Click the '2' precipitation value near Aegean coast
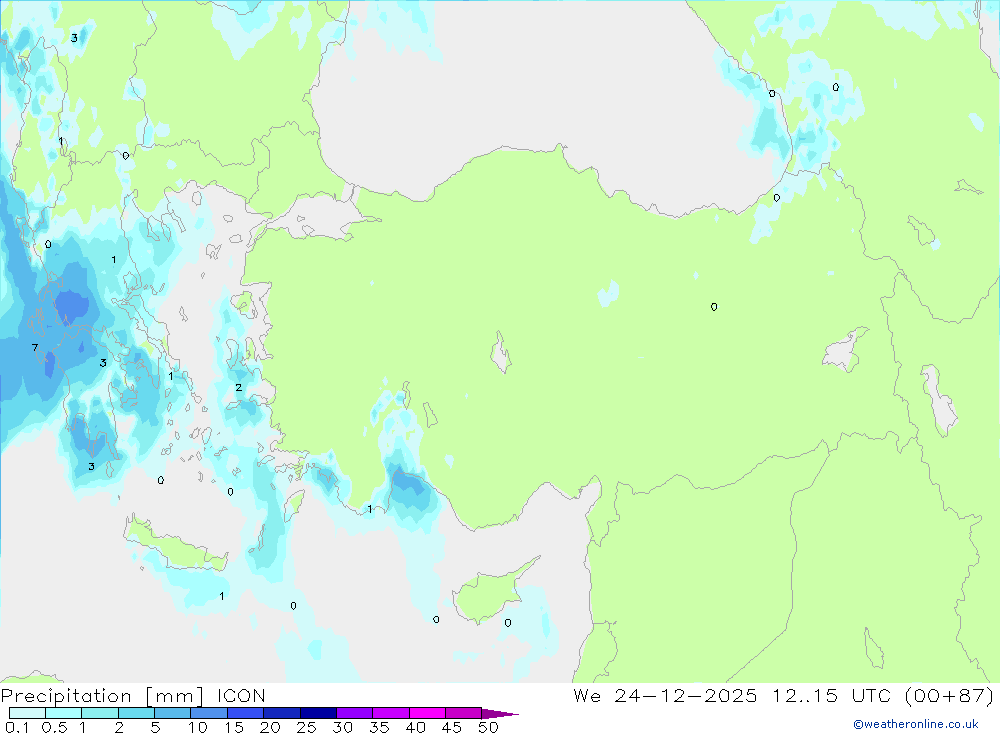This screenshot has width=1000, height=733. pyautogui.click(x=239, y=387)
